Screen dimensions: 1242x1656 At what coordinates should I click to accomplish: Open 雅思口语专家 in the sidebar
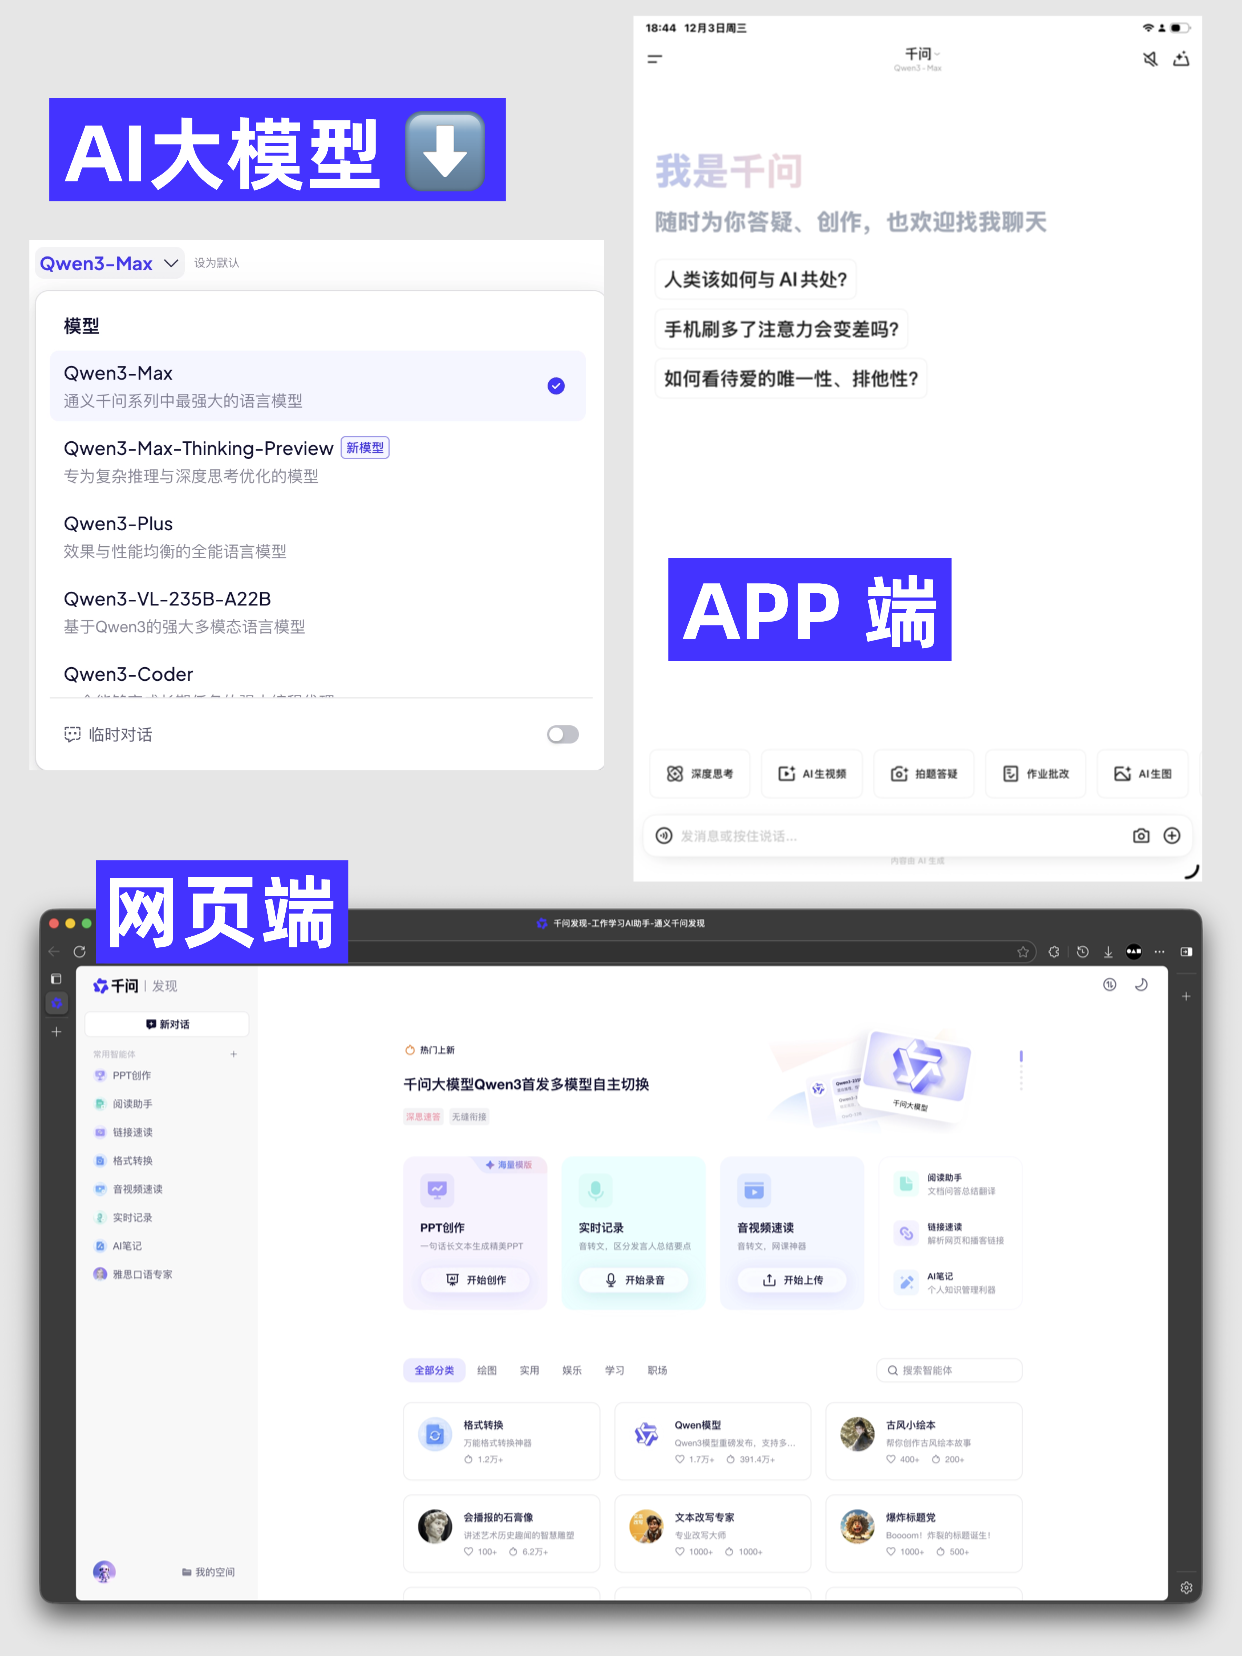click(133, 1274)
